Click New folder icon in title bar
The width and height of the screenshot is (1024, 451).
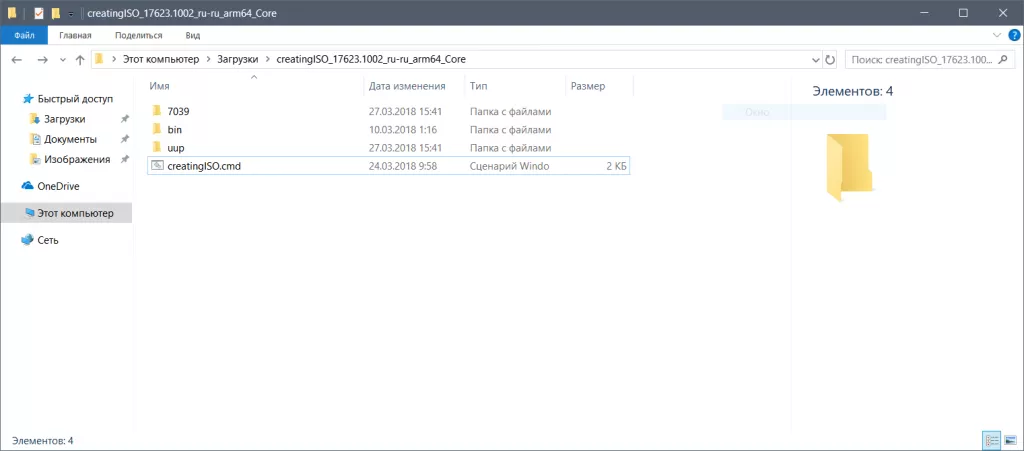click(x=56, y=13)
